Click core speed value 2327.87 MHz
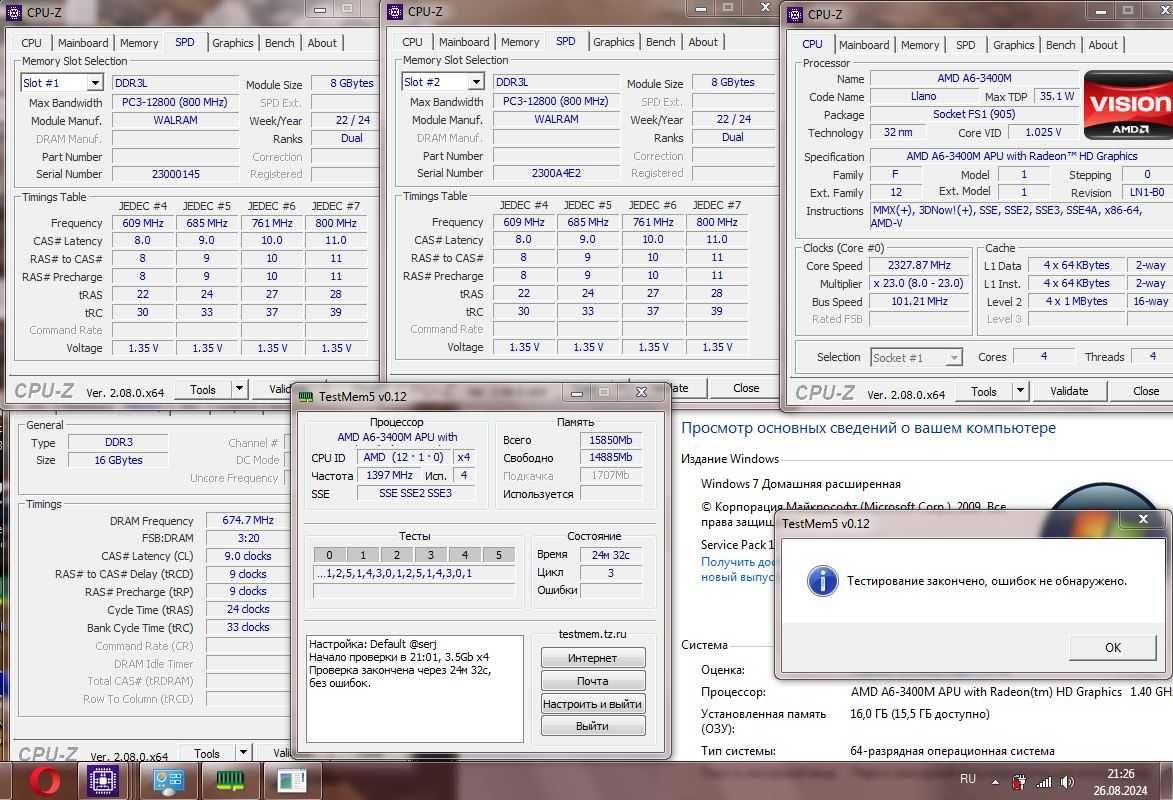The height and width of the screenshot is (800, 1173). coord(919,265)
